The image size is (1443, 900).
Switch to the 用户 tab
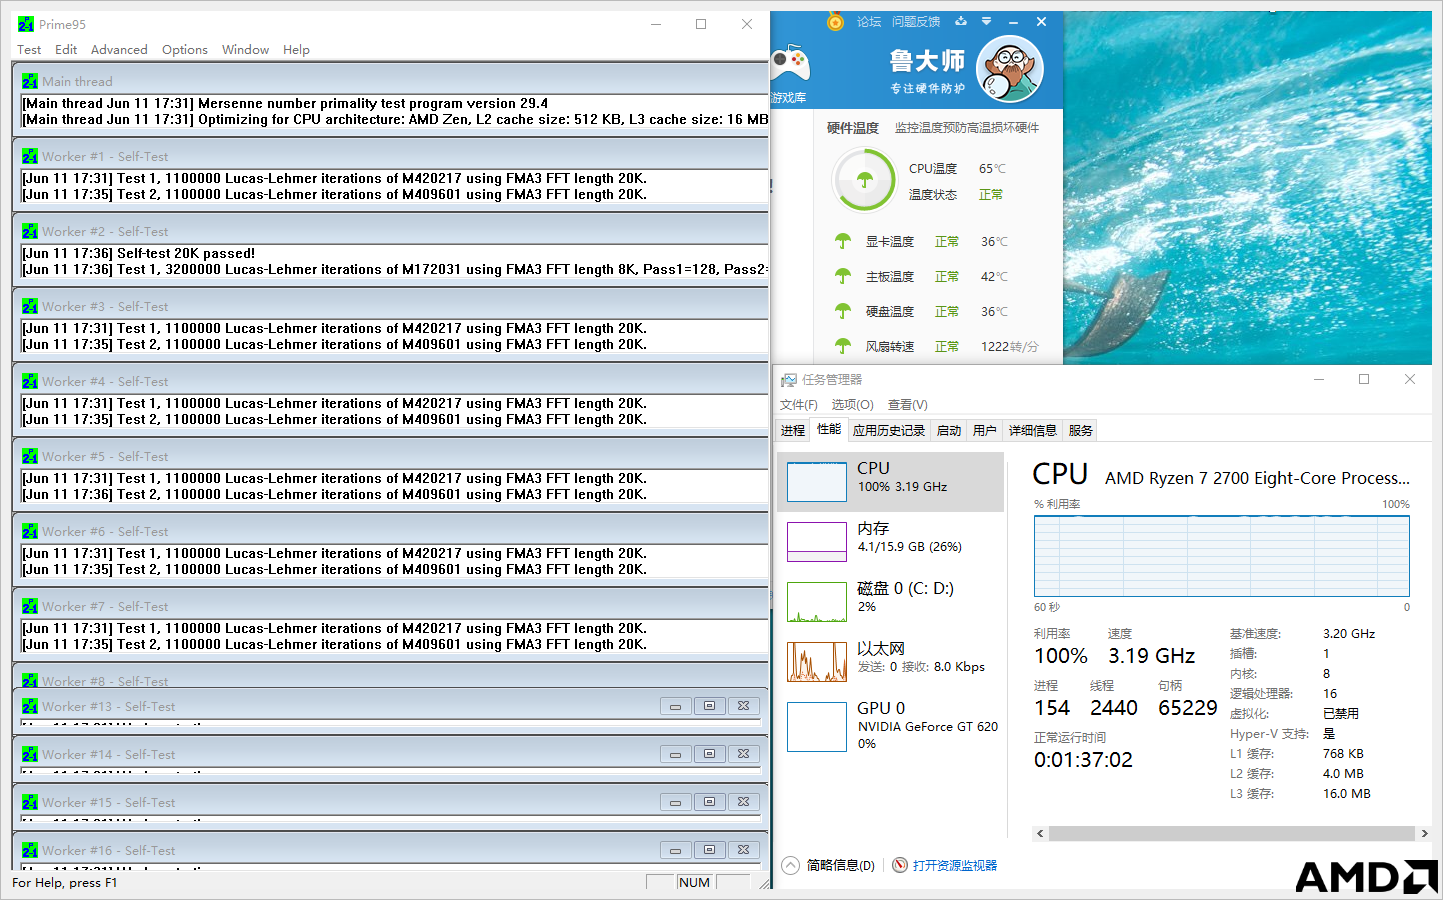(985, 430)
